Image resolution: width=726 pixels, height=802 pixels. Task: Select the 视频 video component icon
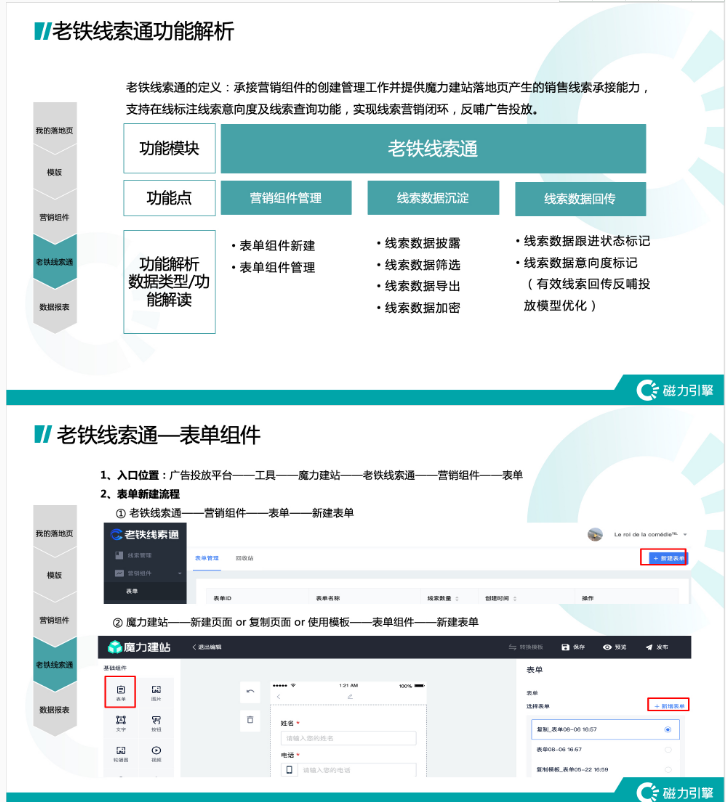[156, 751]
